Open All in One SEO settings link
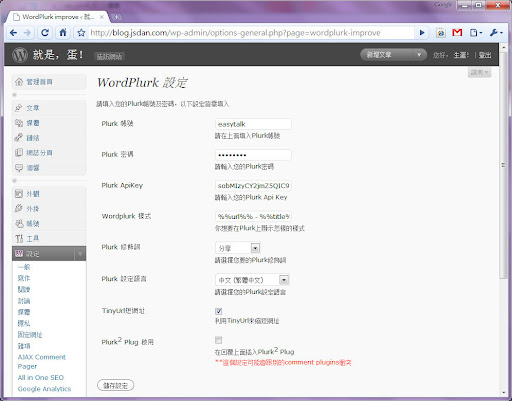Image resolution: width=512 pixels, height=401 pixels. [41, 377]
